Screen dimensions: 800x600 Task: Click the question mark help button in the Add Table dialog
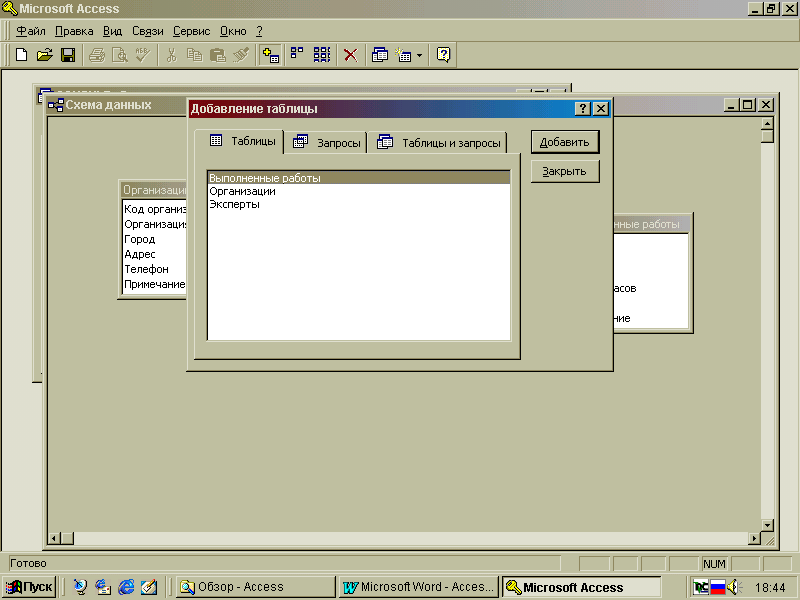click(582, 109)
